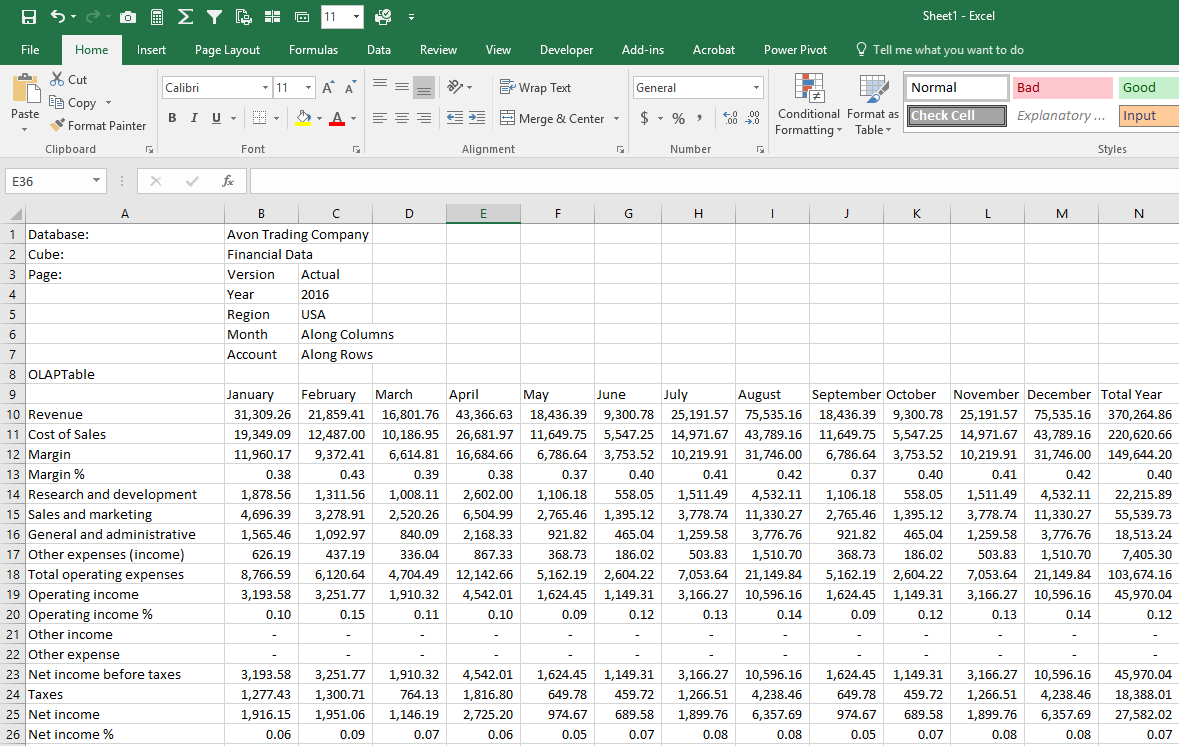Decrease the cell indent

pos(455,118)
